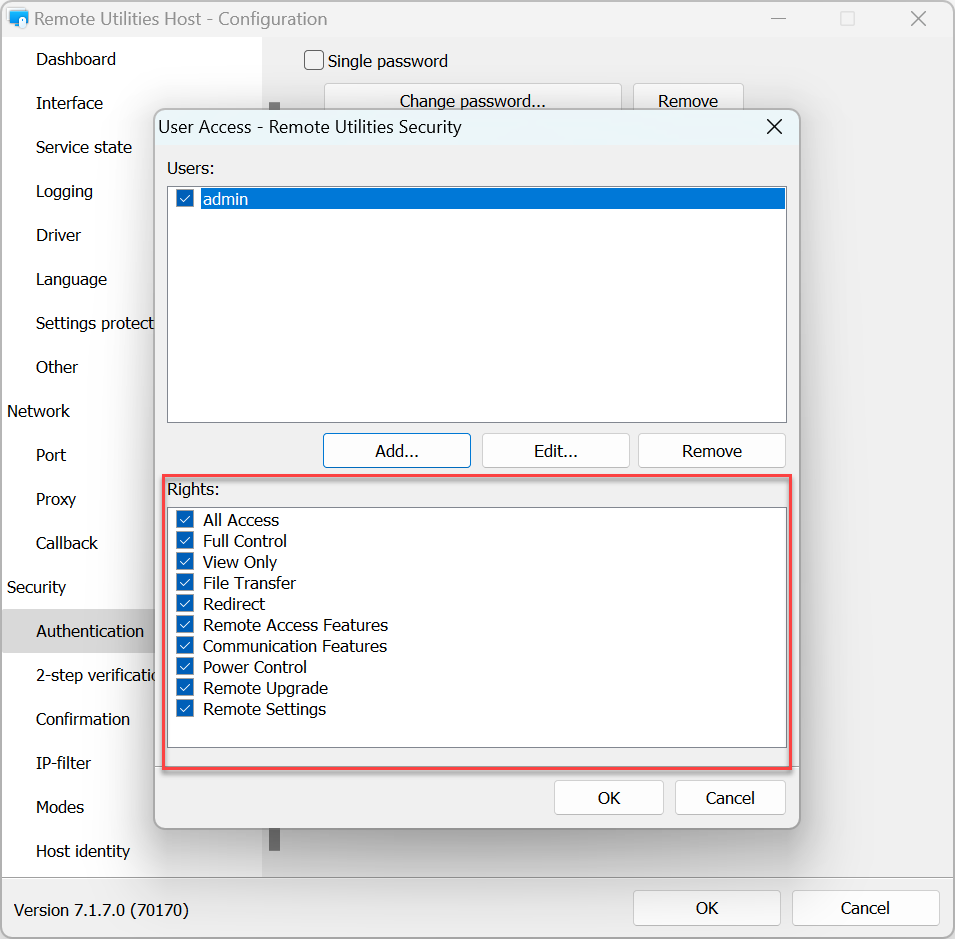Close the User Access dialog
Screen dimensions: 955x939
pos(773,127)
